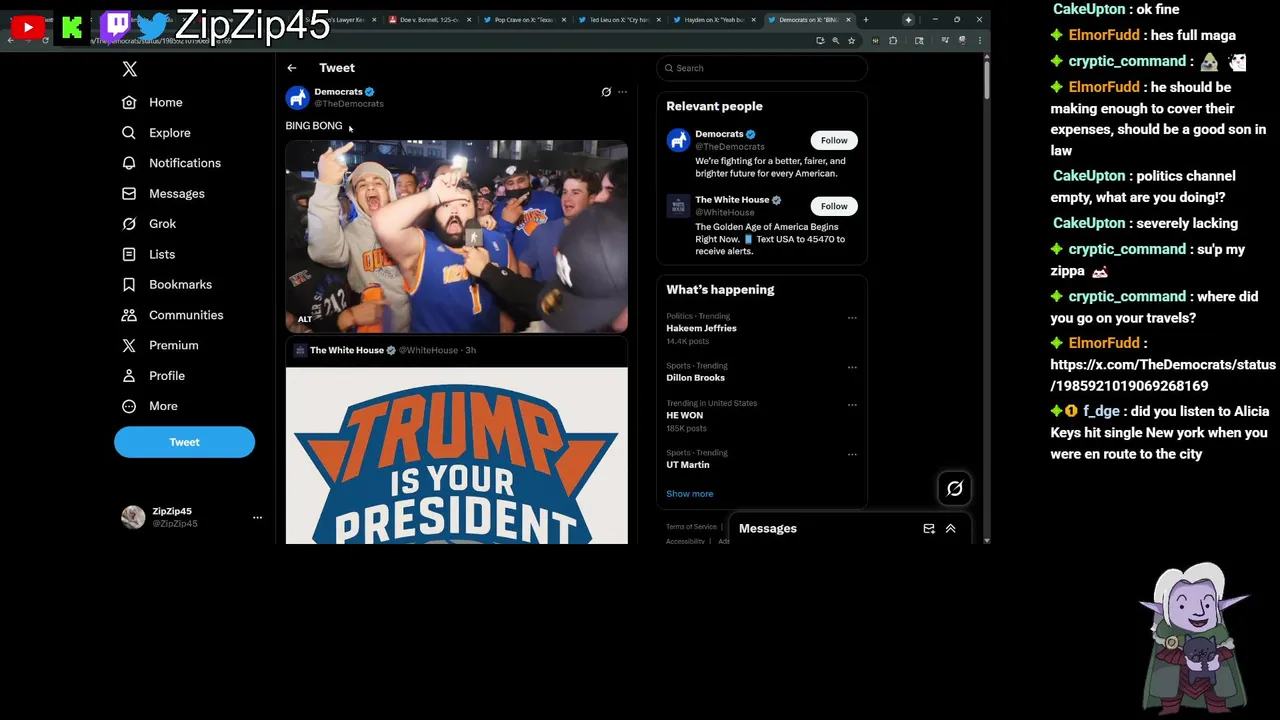Click the page vertical scrollbar

[986, 80]
